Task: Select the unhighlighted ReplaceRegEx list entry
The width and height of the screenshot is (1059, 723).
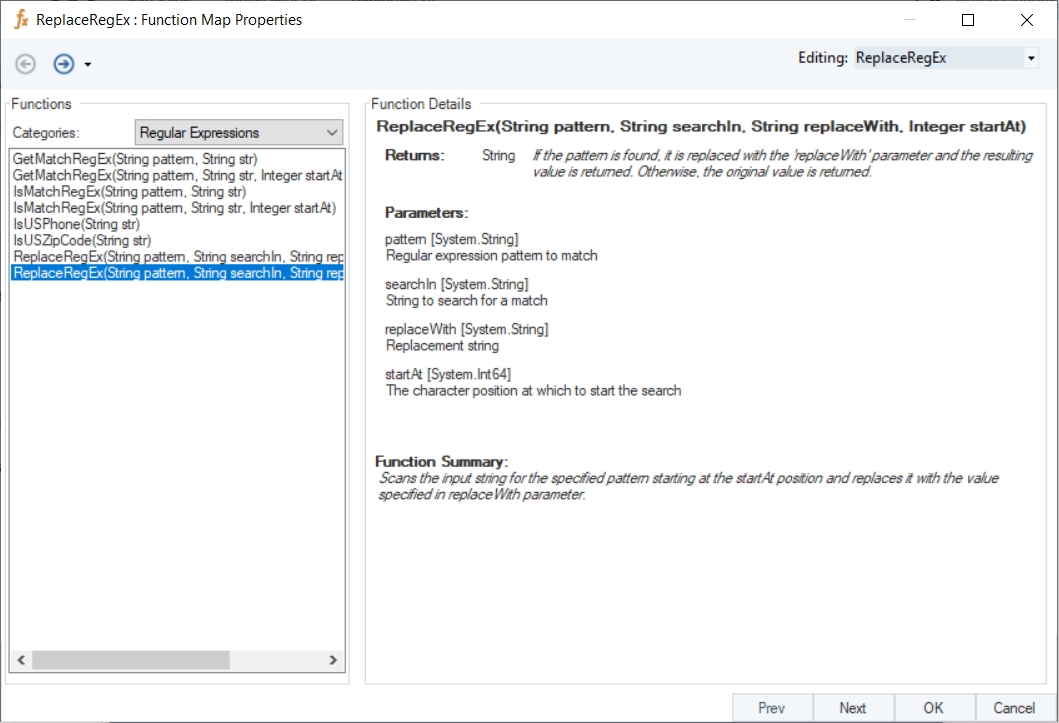Action: click(x=177, y=257)
